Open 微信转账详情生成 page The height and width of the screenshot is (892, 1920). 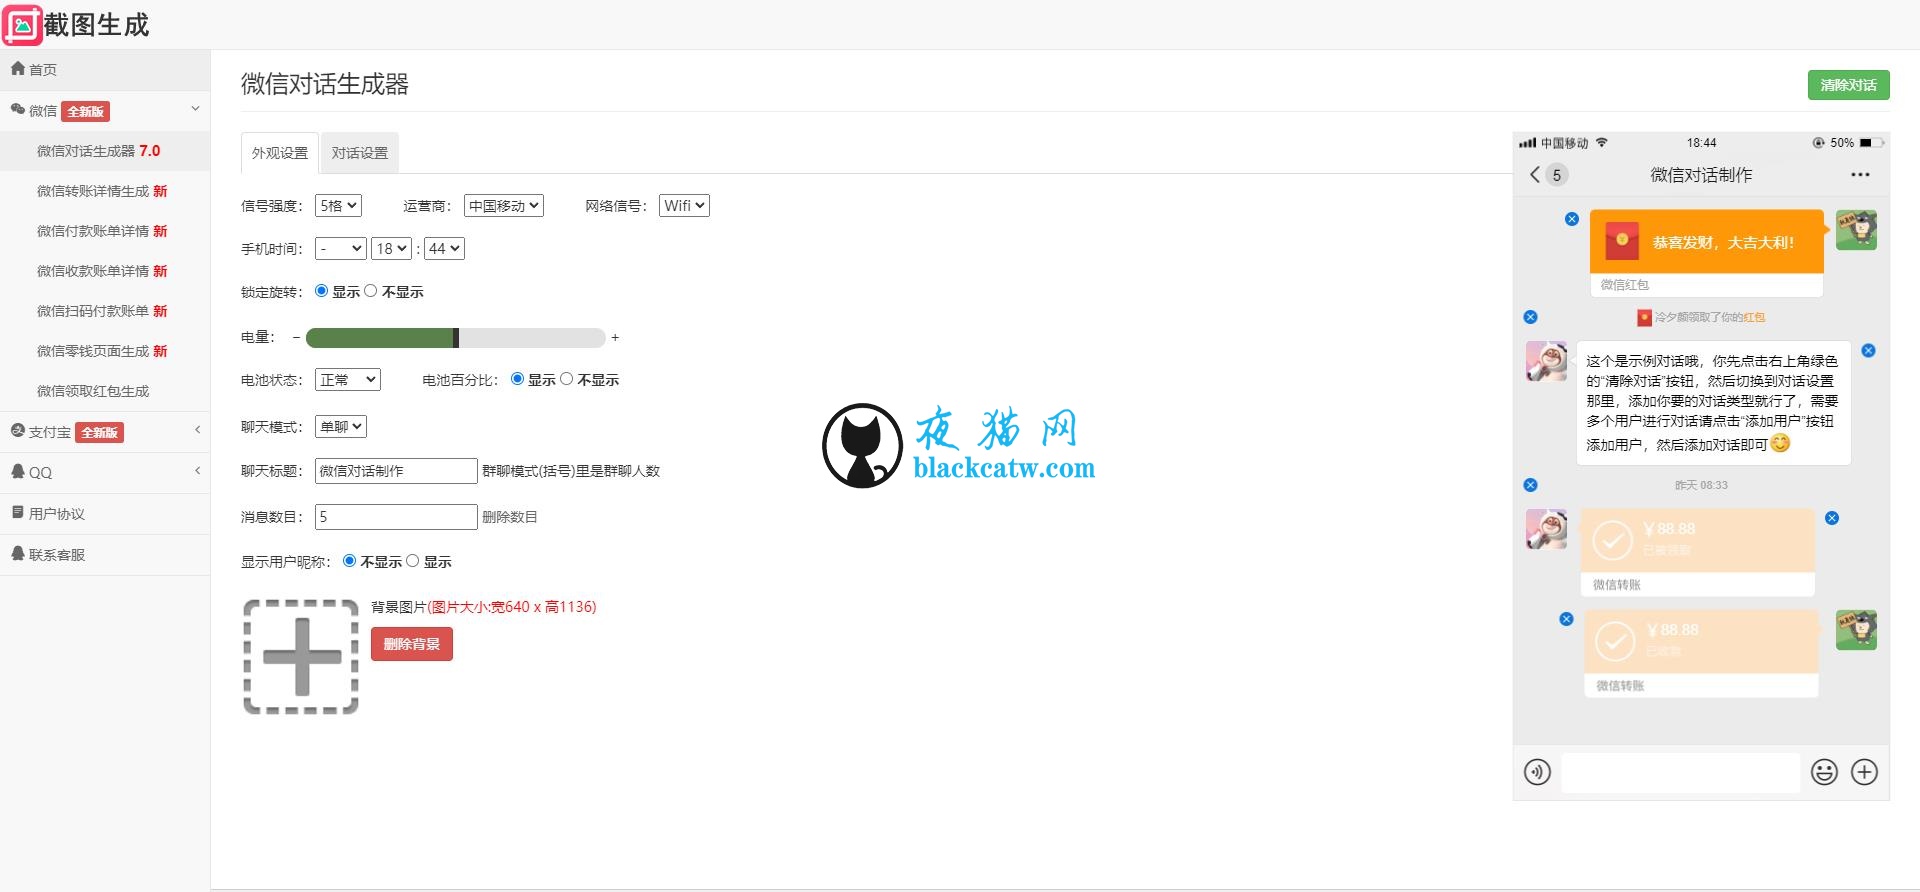coord(105,191)
